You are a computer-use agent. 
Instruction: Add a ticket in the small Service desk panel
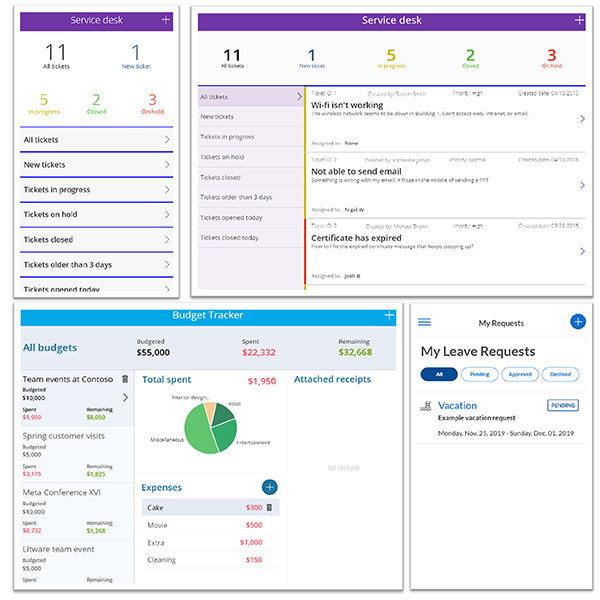165,20
